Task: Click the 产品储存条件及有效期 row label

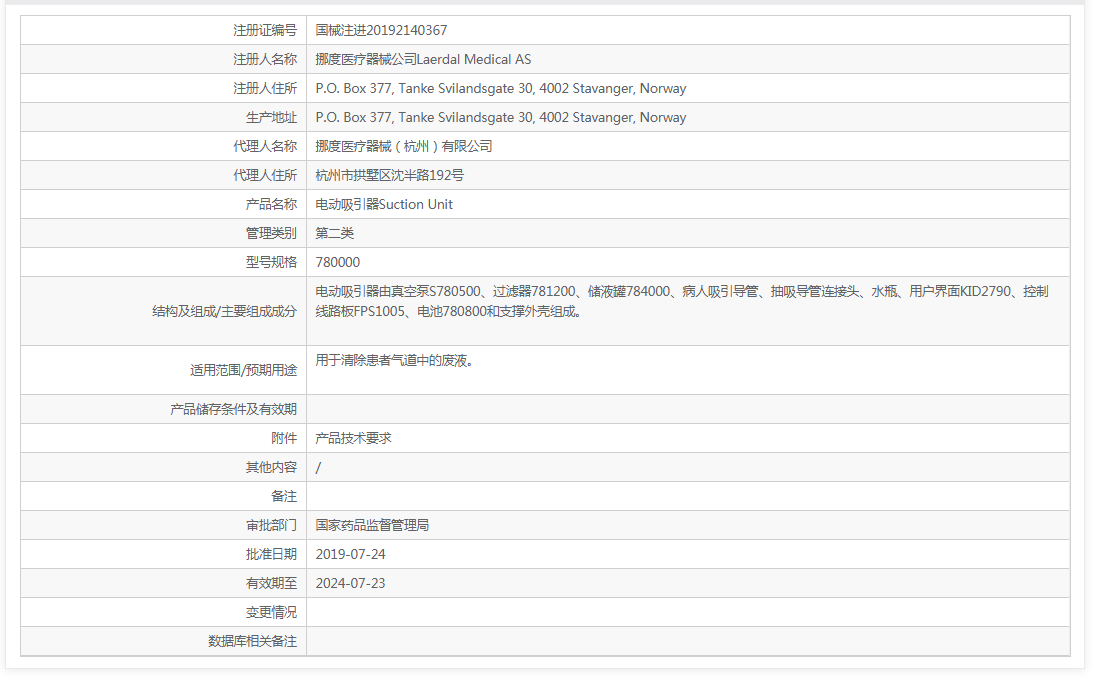Action: [x=233, y=409]
